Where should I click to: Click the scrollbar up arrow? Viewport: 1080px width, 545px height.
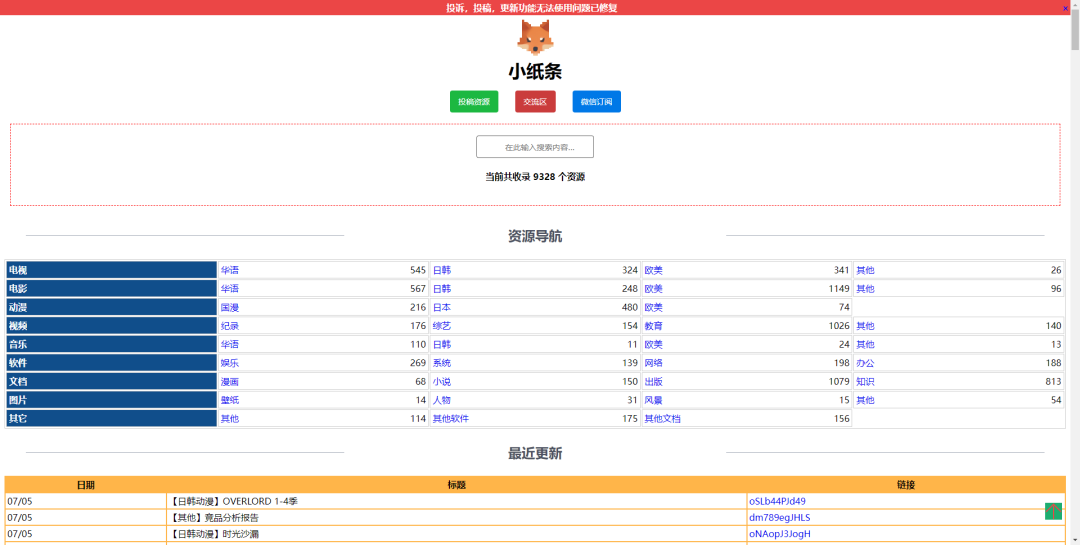pyautogui.click(x=1074, y=5)
